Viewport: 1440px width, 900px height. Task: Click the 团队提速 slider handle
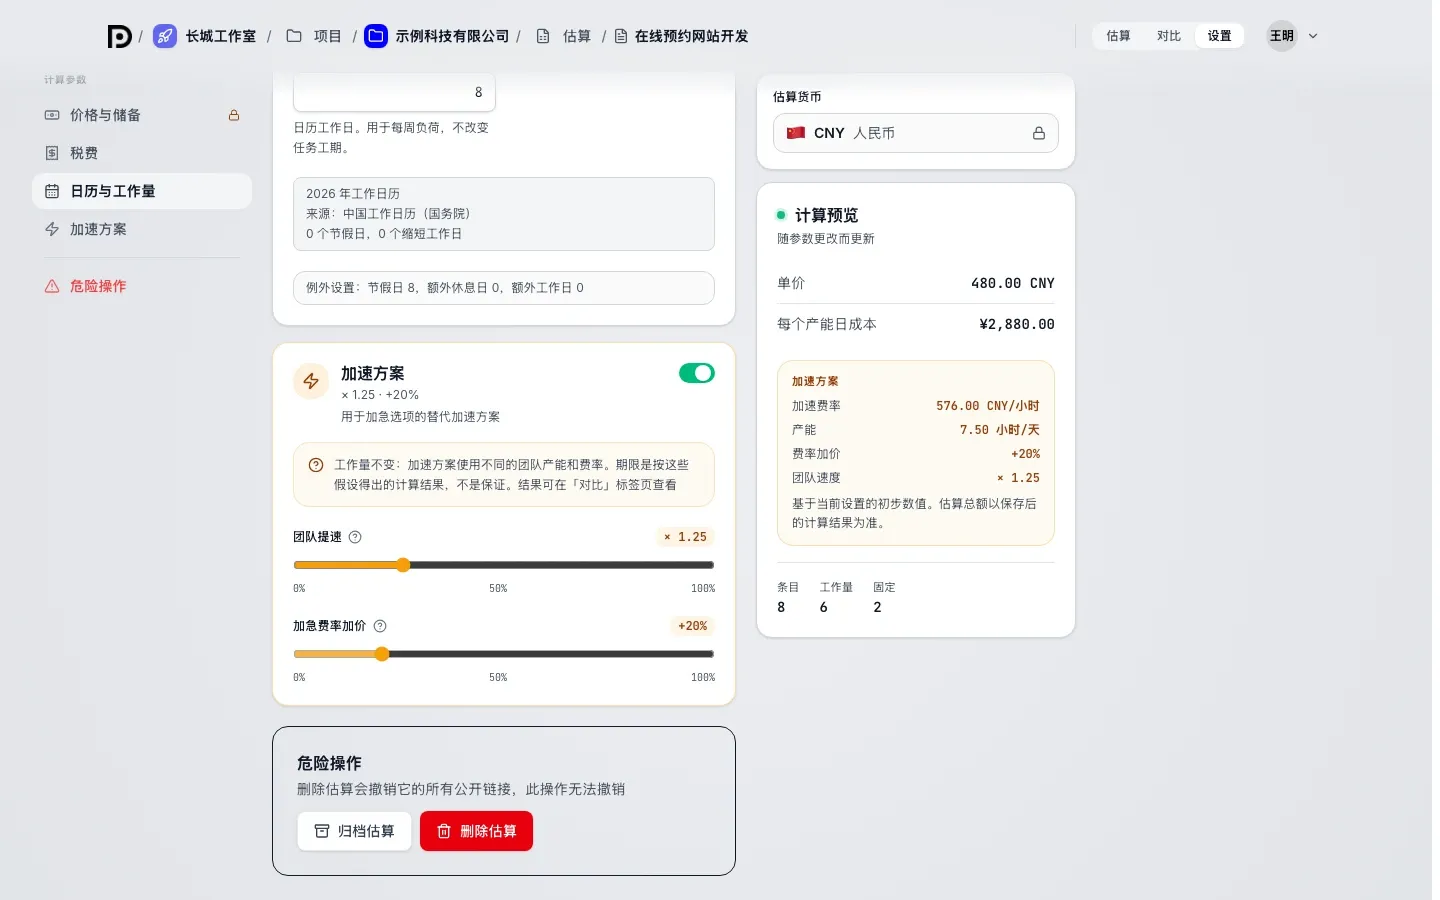pyautogui.click(x=403, y=565)
